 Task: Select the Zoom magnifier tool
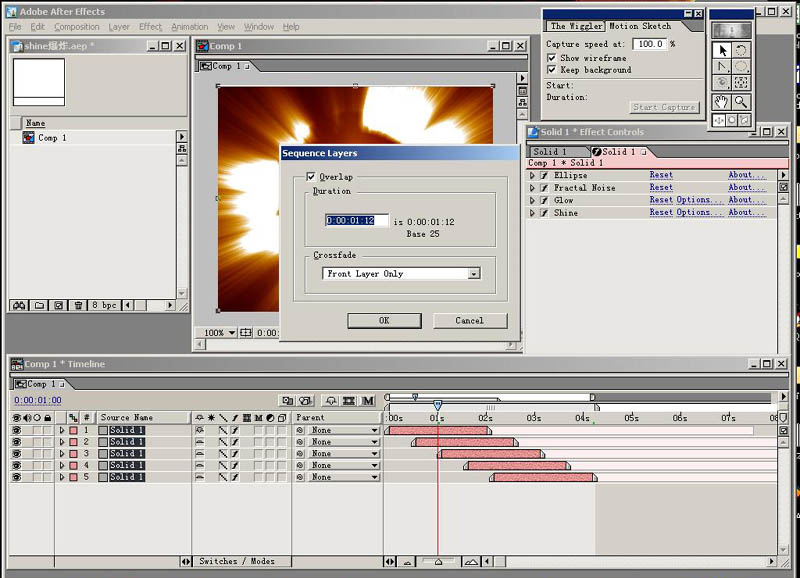coord(741,102)
